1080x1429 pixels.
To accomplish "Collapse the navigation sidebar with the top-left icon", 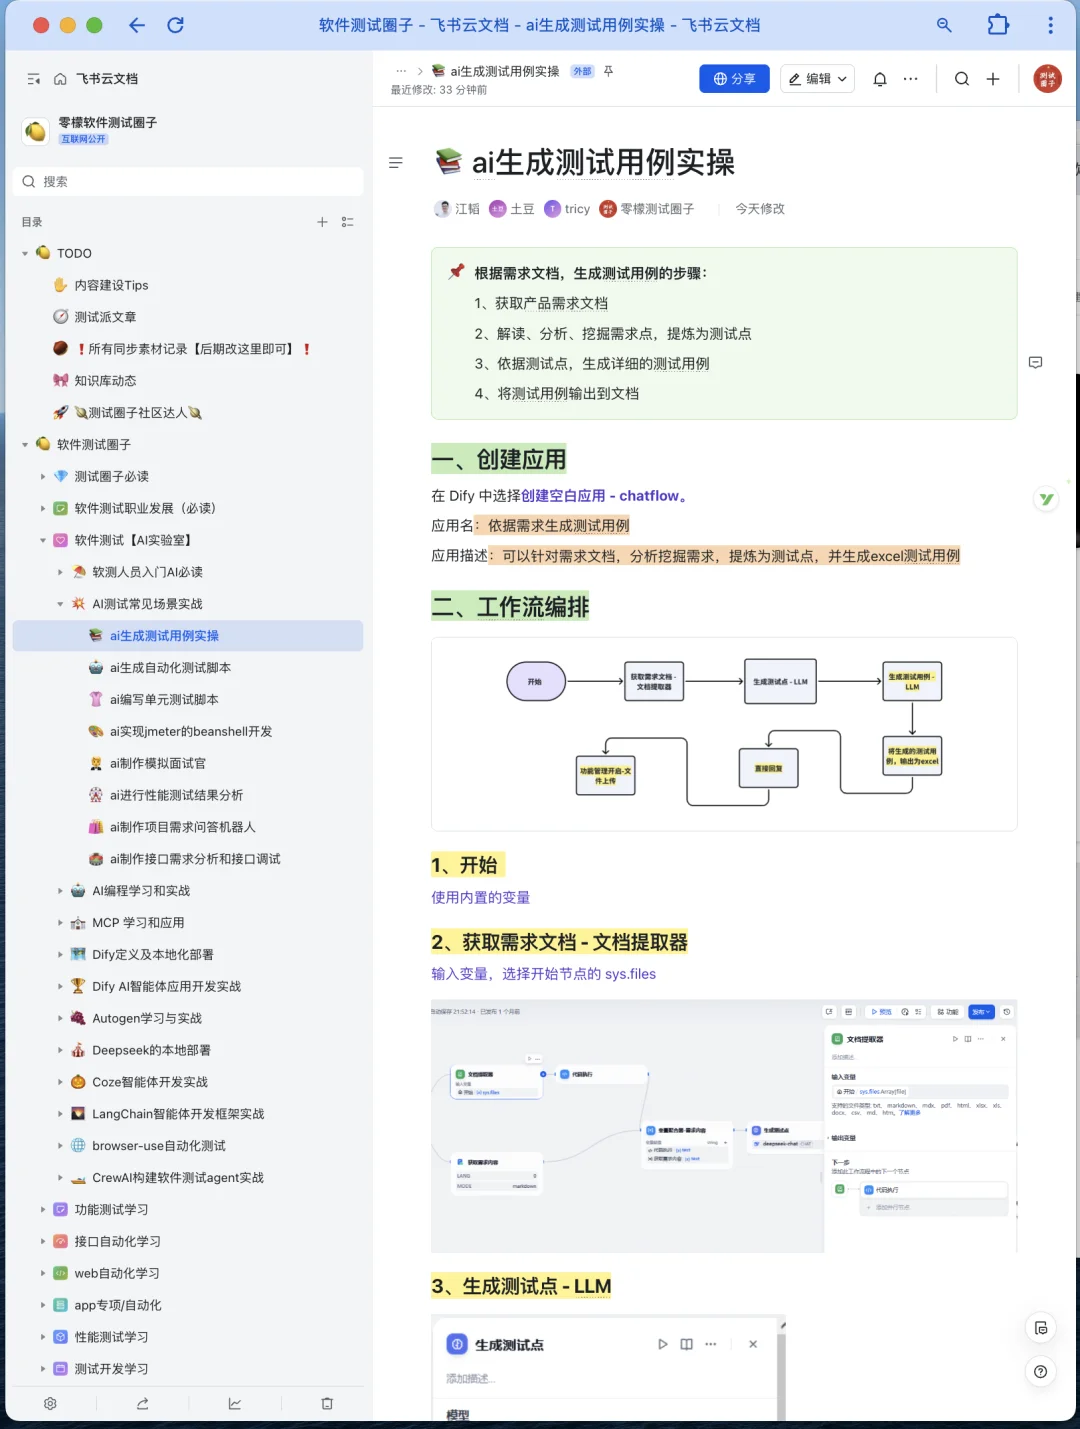I will click(x=33, y=78).
